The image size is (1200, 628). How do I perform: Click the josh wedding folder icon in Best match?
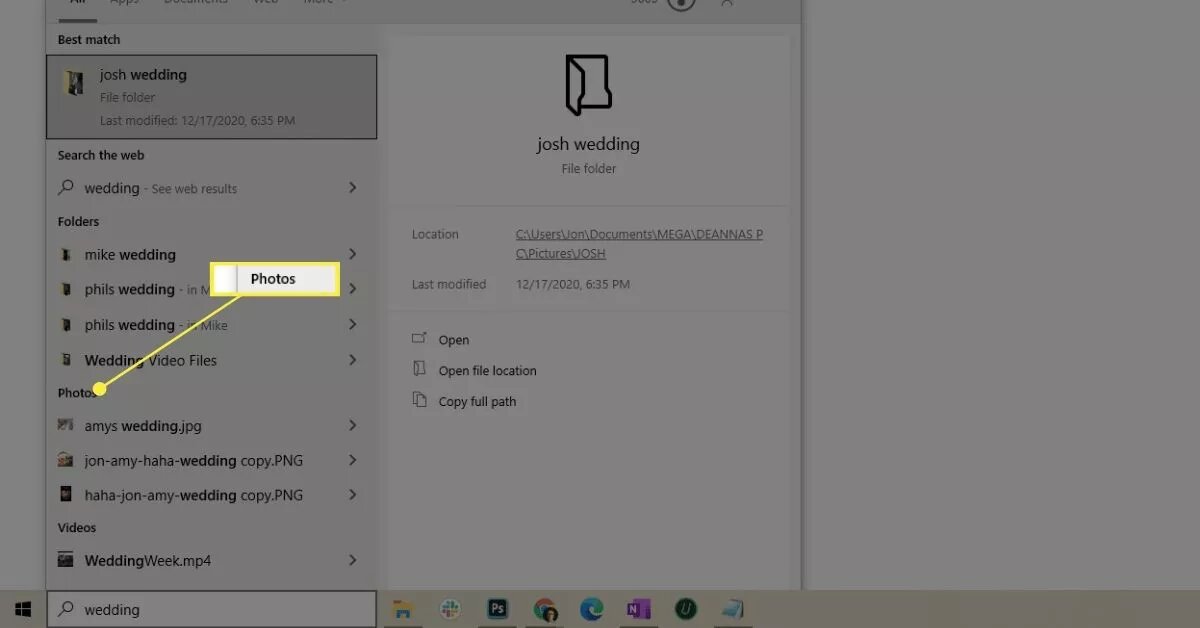73,83
